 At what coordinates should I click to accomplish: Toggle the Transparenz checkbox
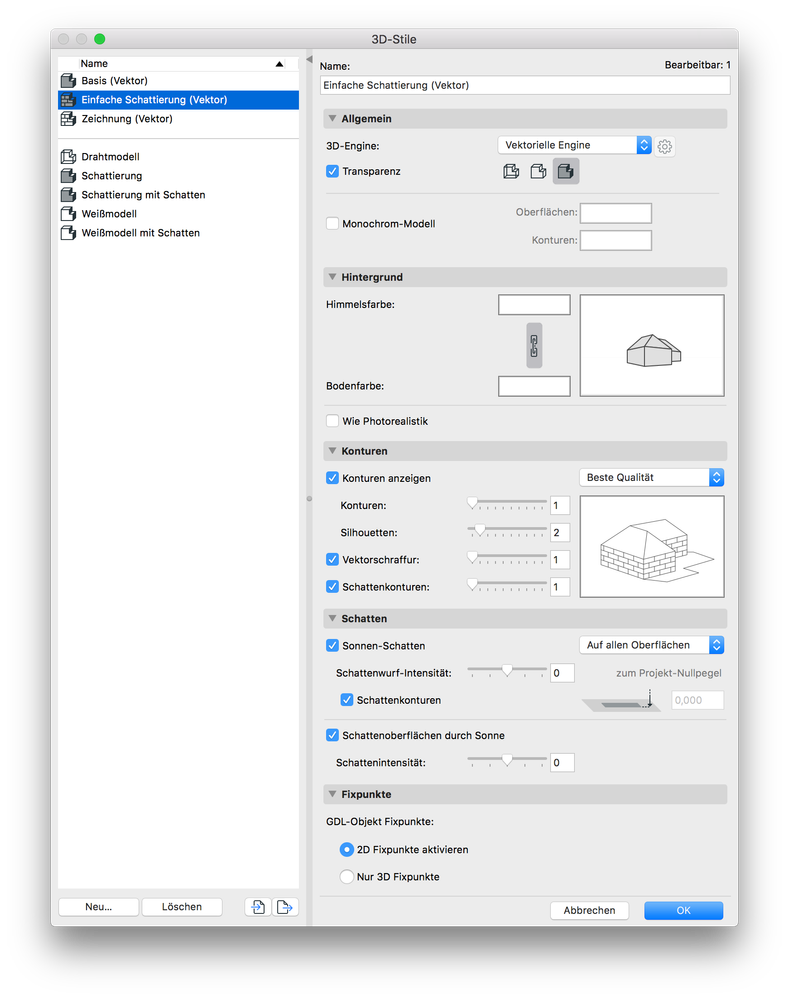pos(332,171)
